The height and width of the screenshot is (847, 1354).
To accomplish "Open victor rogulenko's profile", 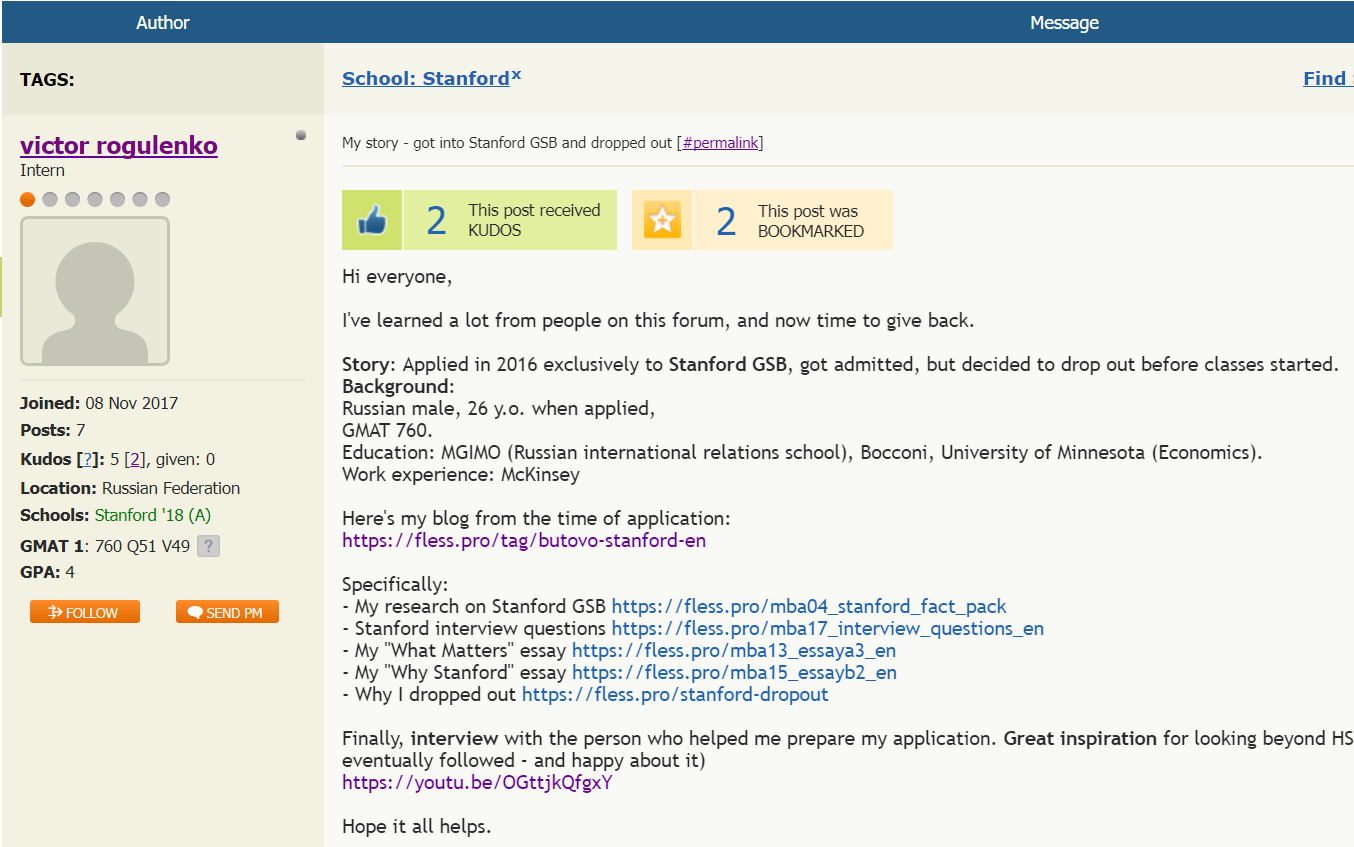I will [118, 145].
